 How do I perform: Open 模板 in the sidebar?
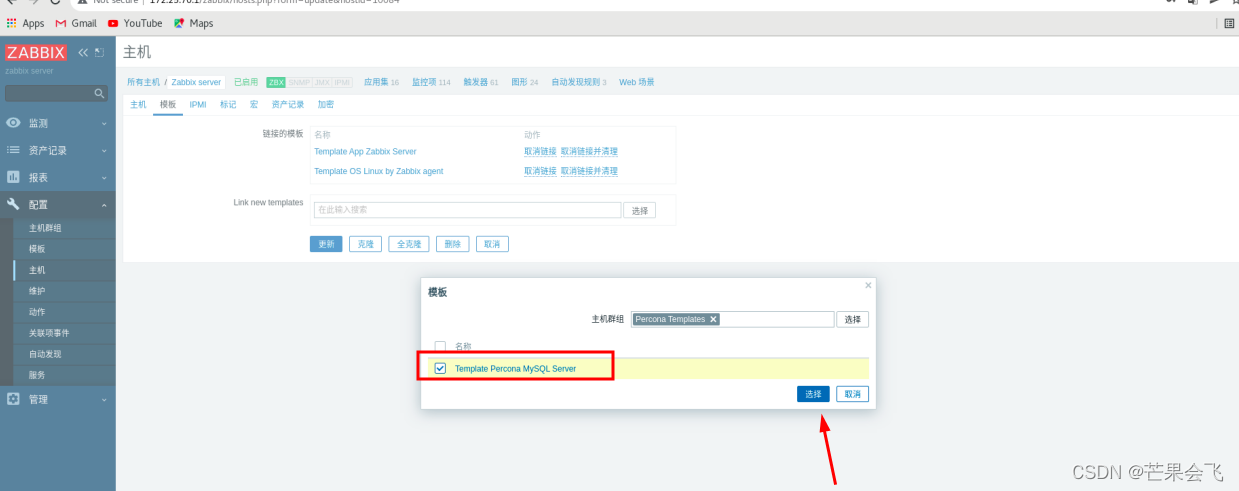pyautogui.click(x=37, y=249)
